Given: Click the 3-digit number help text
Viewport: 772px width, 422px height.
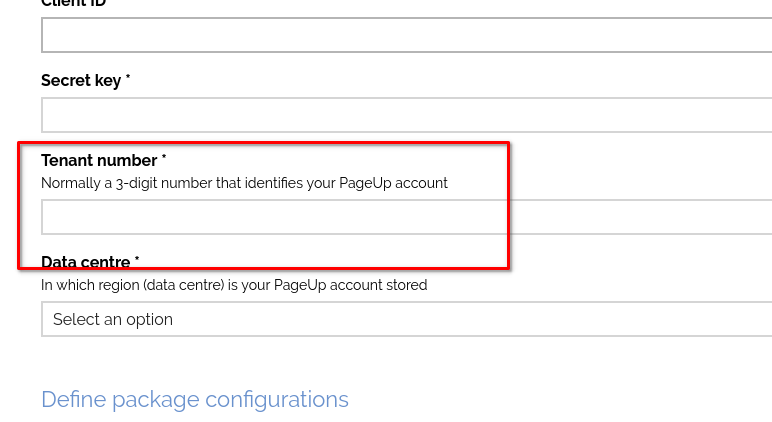Looking at the screenshot, I should coord(244,183).
